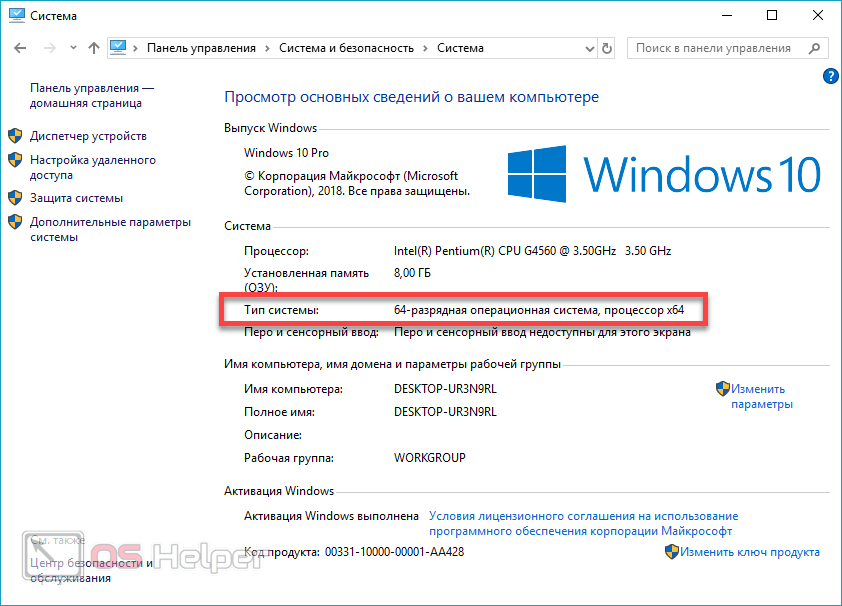Click product code 00331-10000-00001-AA428
The height and width of the screenshot is (606, 842).
[x=394, y=552]
